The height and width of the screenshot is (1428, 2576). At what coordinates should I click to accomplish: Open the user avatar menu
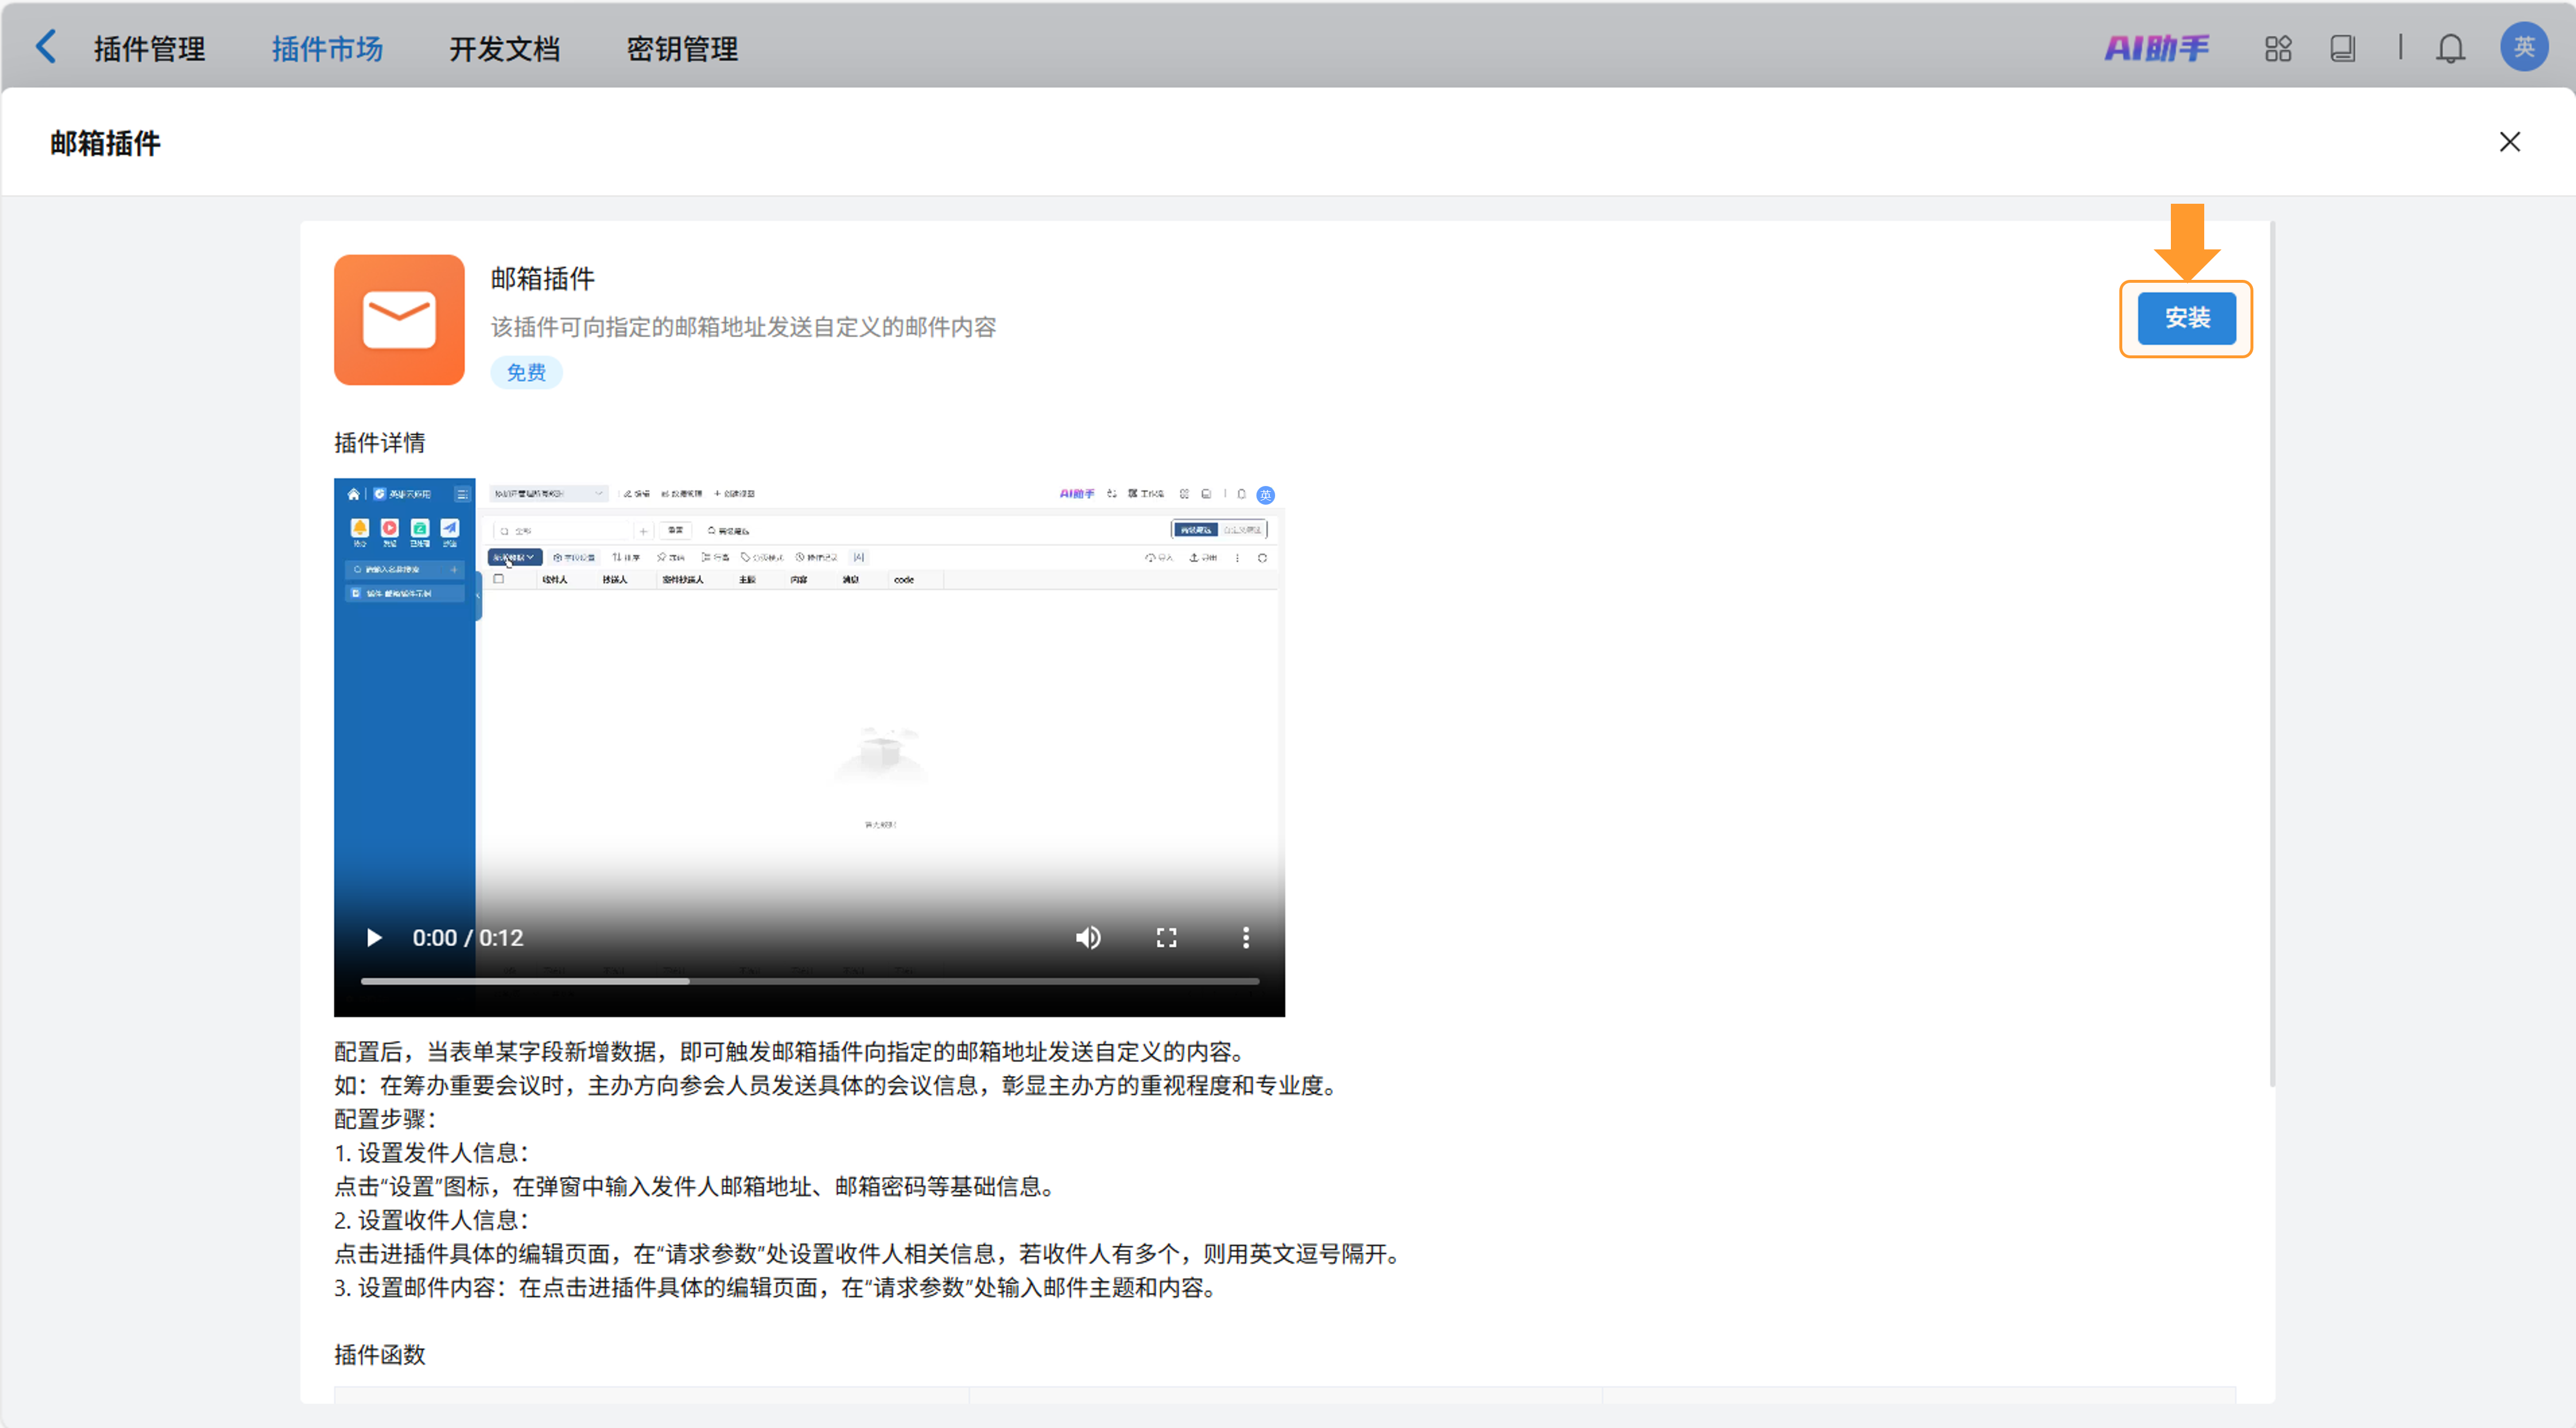(x=2523, y=47)
